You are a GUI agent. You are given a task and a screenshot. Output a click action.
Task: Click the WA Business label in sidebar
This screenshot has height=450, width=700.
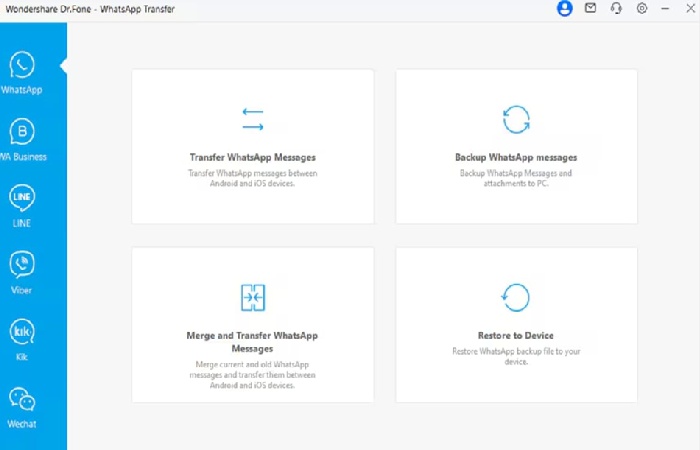coord(23,157)
